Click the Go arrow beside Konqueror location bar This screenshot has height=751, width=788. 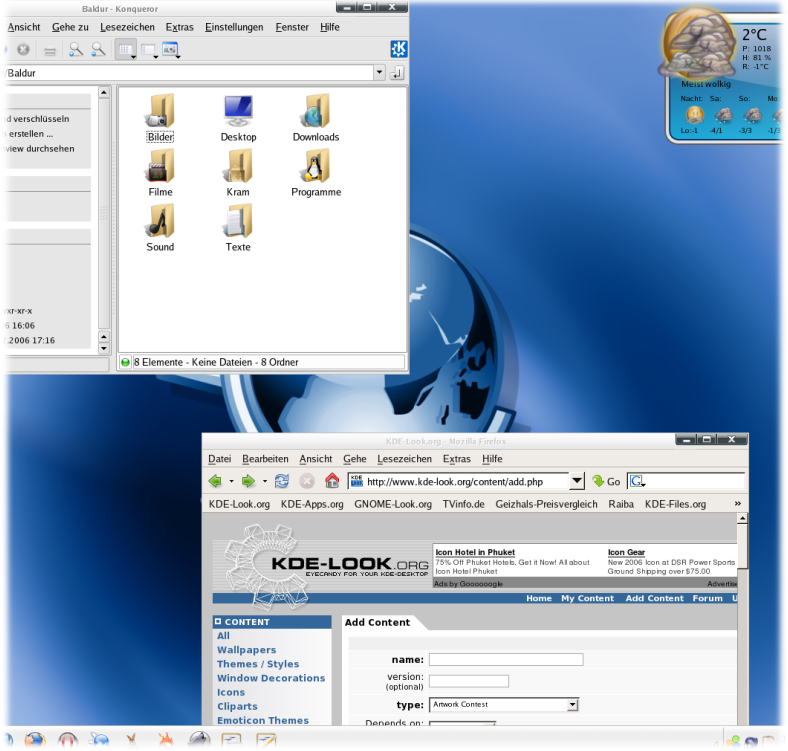click(x=397, y=73)
